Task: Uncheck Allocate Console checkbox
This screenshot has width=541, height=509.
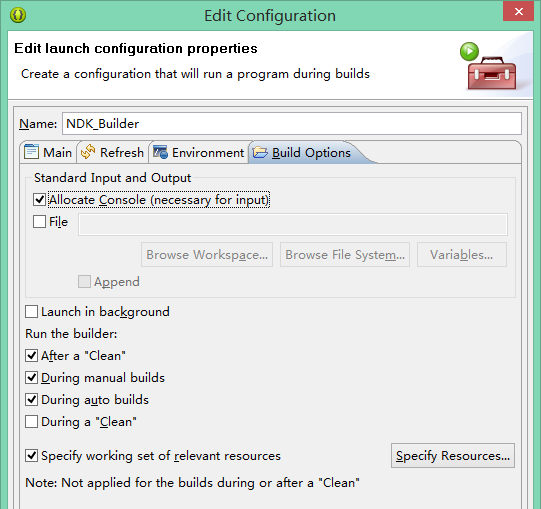Action: tap(39, 199)
